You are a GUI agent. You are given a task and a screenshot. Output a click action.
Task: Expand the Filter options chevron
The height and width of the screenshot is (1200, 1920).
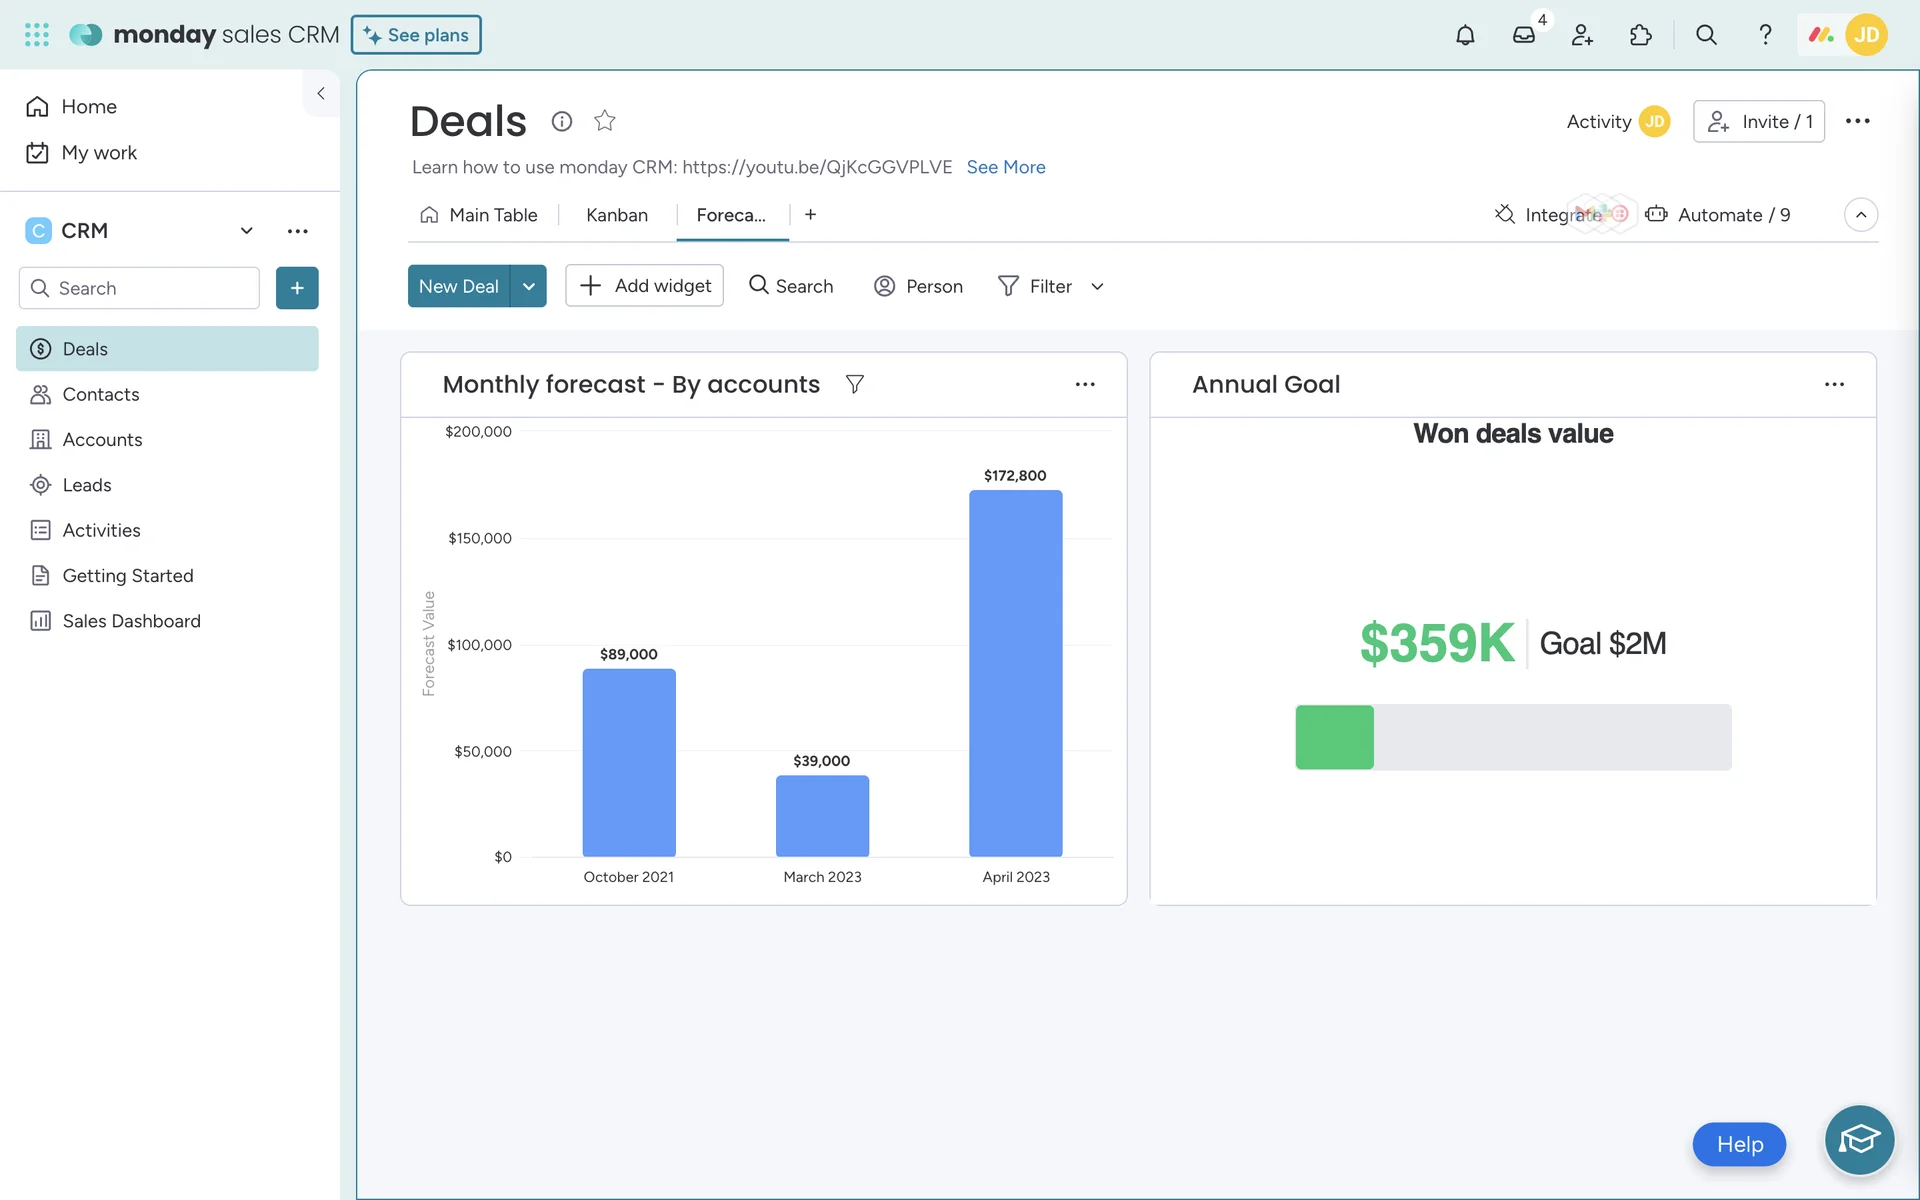[x=1097, y=287]
